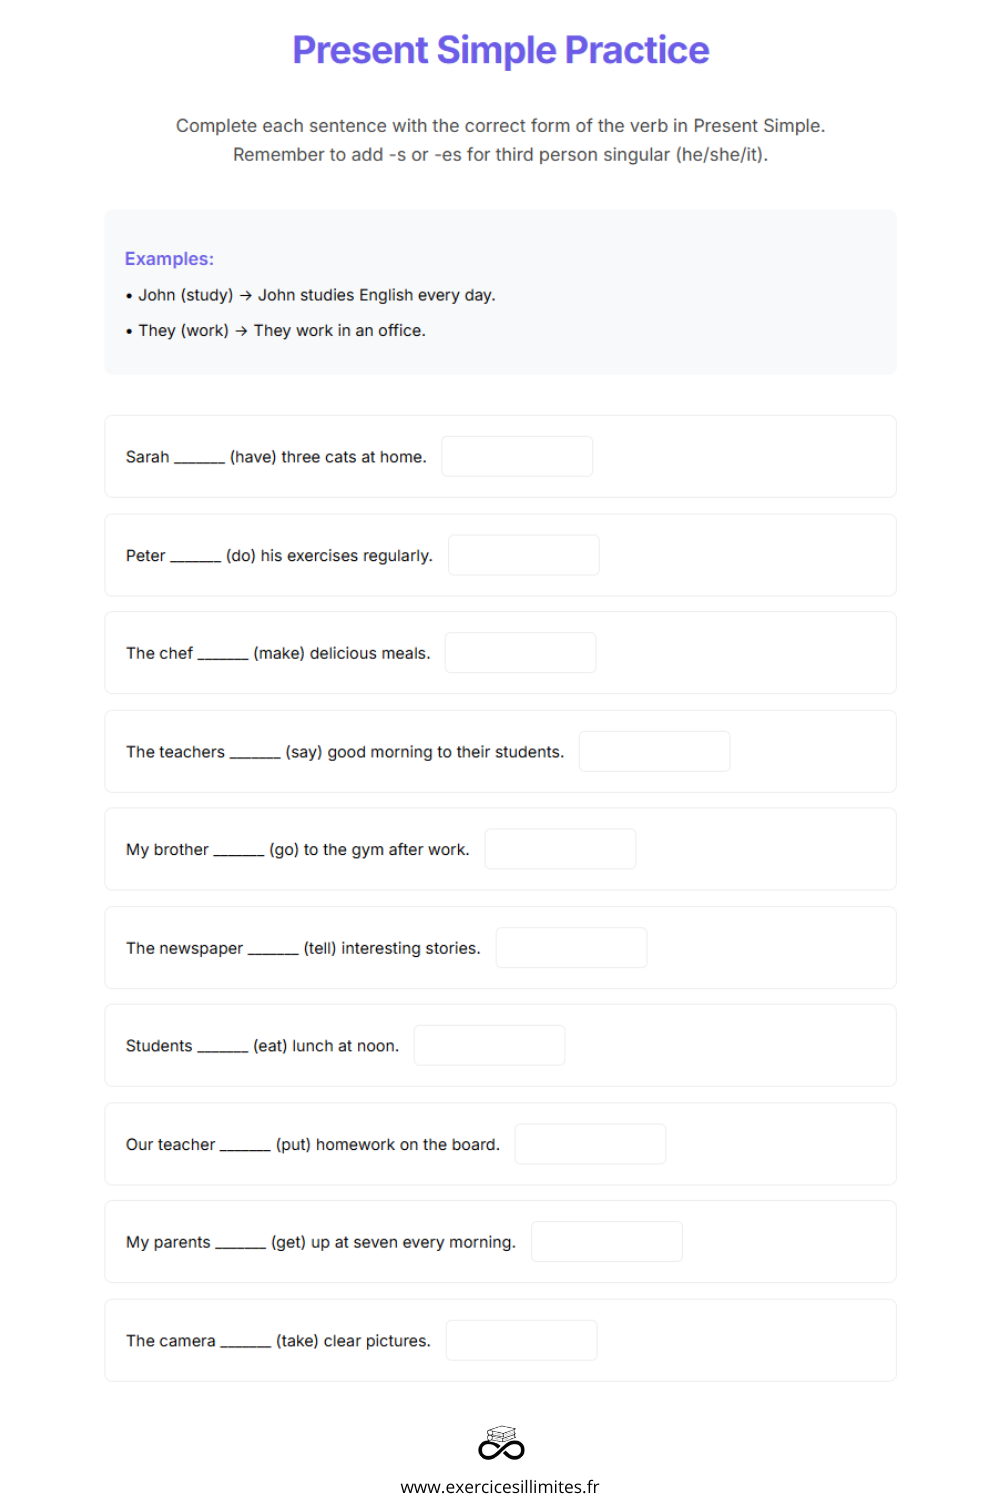
Task: Focus answer box for teachers say sentence
Action: point(655,751)
